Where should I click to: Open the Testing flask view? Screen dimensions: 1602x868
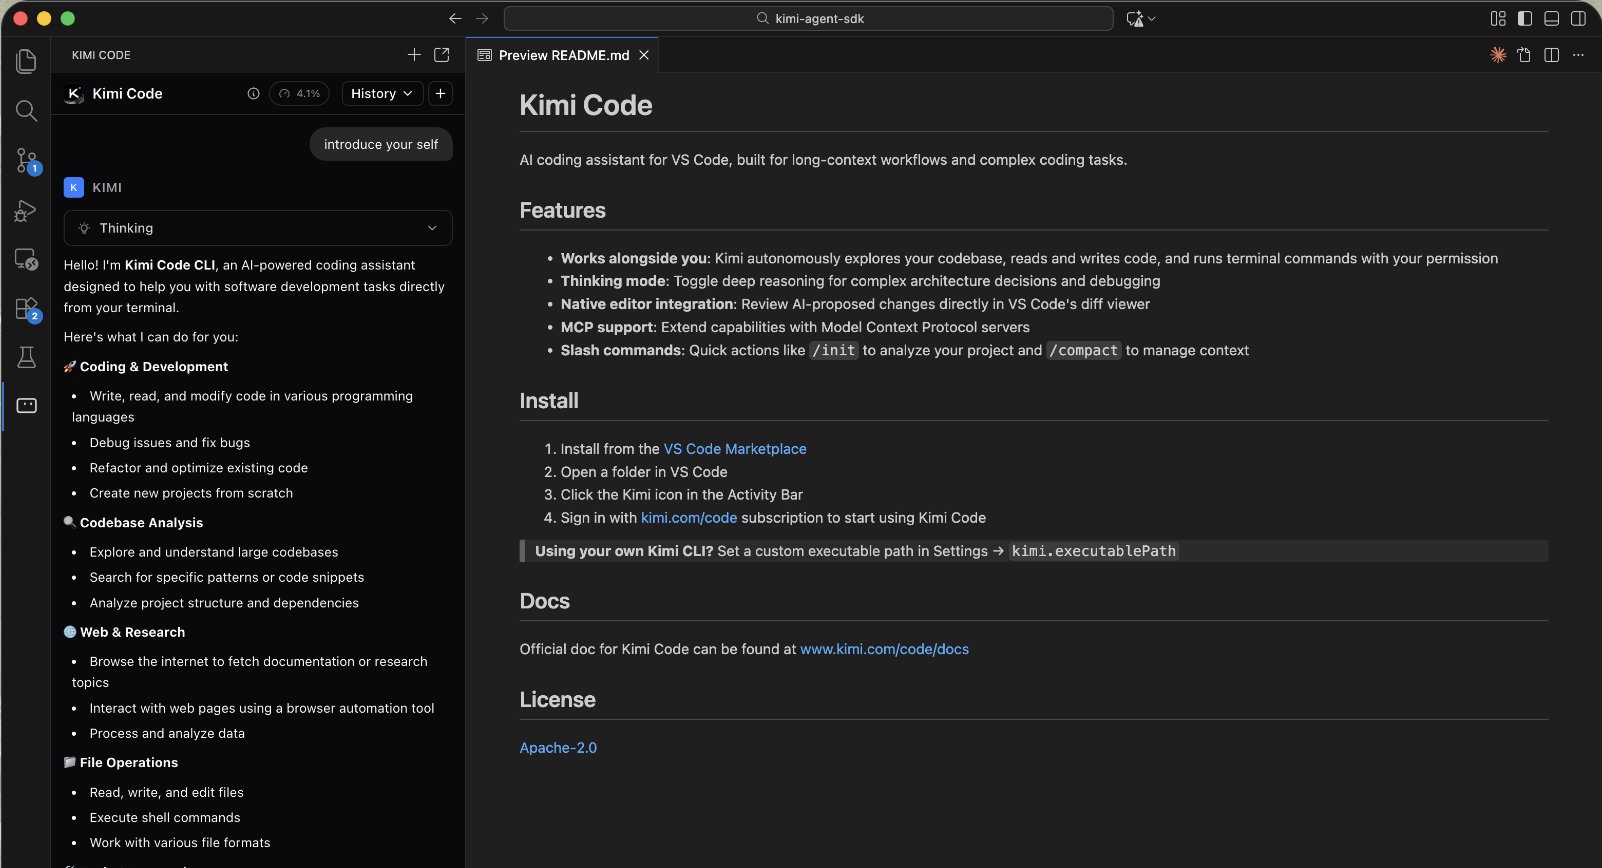tap(26, 357)
